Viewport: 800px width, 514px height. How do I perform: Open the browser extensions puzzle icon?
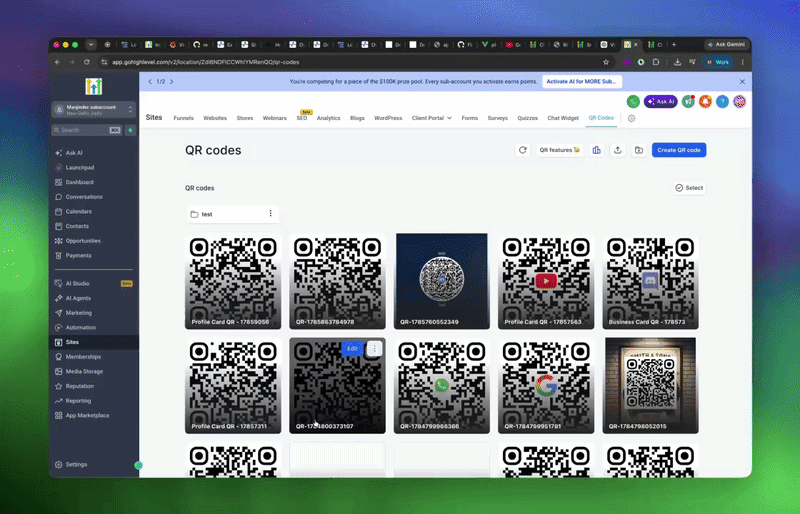click(x=656, y=62)
